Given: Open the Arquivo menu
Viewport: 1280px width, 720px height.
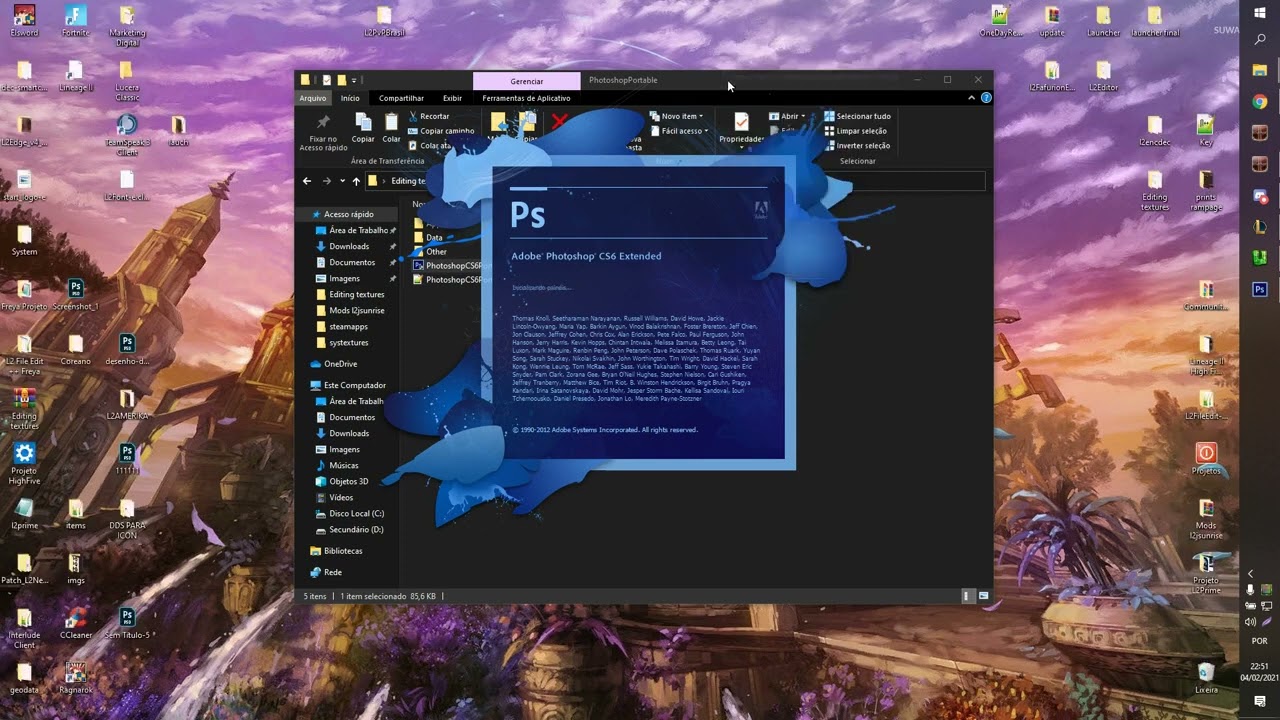Looking at the screenshot, I should (x=313, y=98).
